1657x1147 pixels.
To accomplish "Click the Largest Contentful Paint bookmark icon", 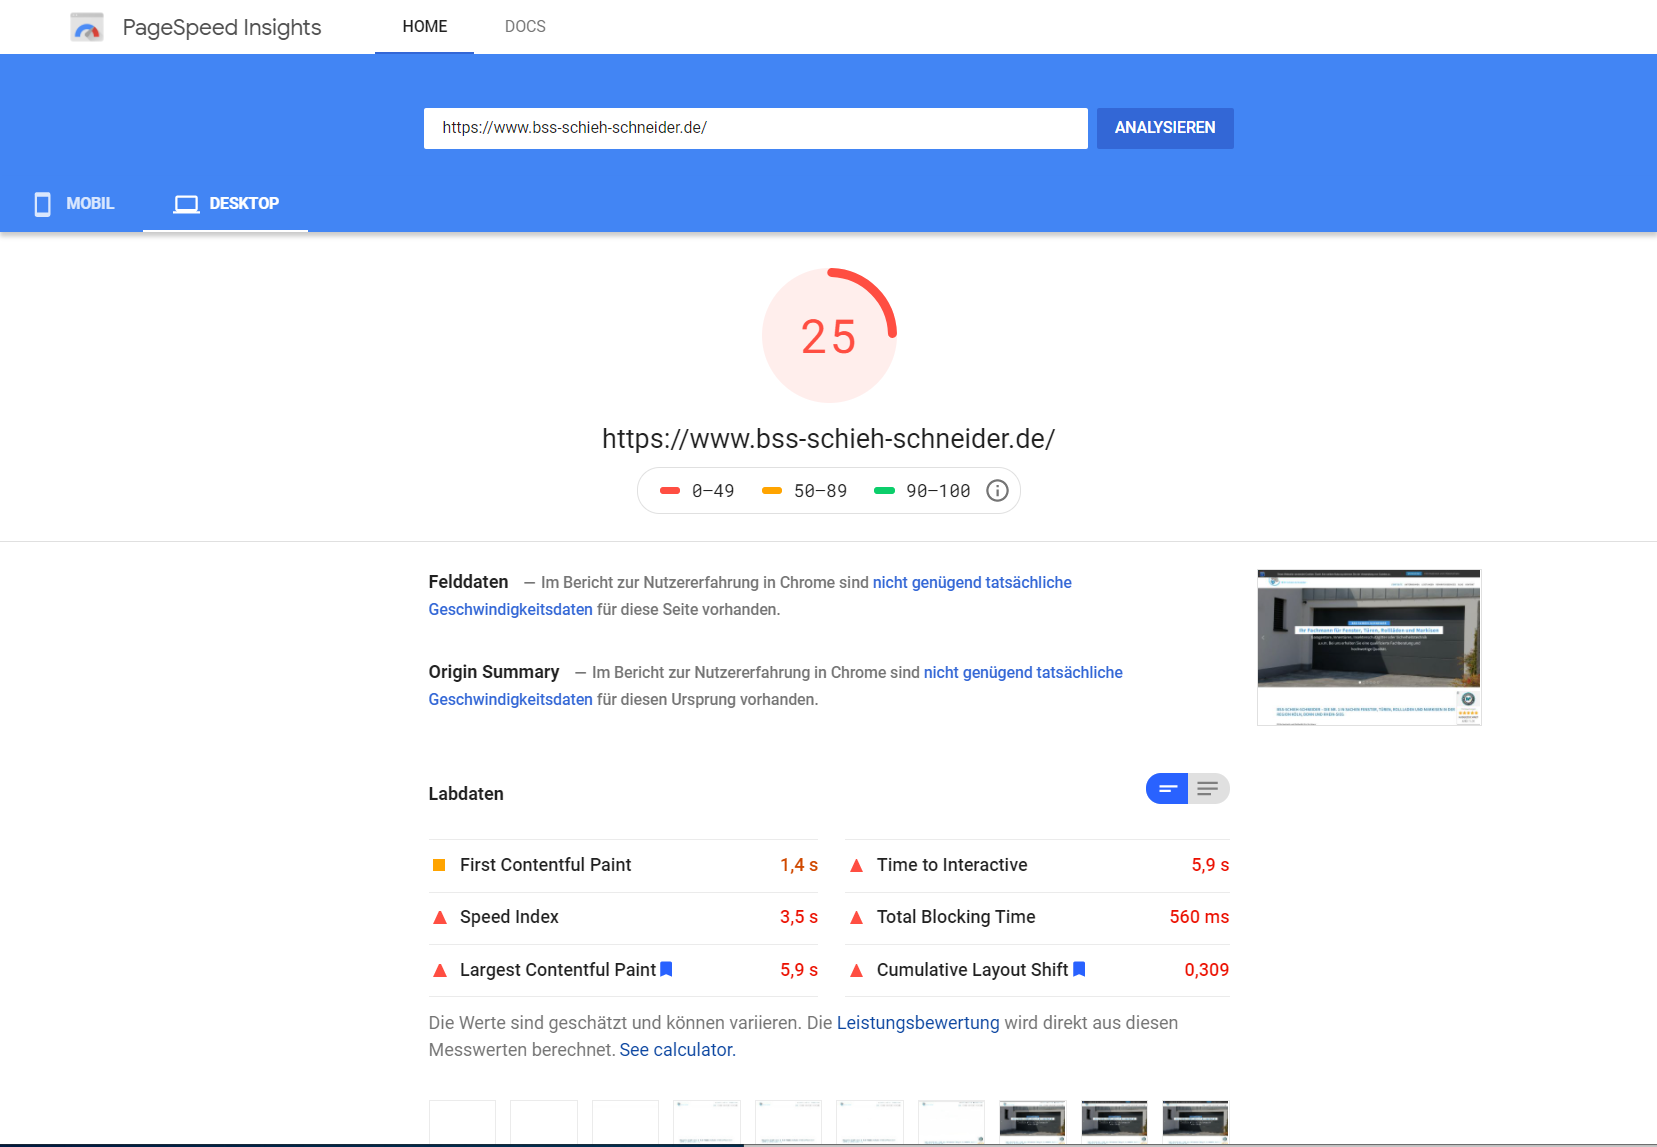I will click(666, 969).
